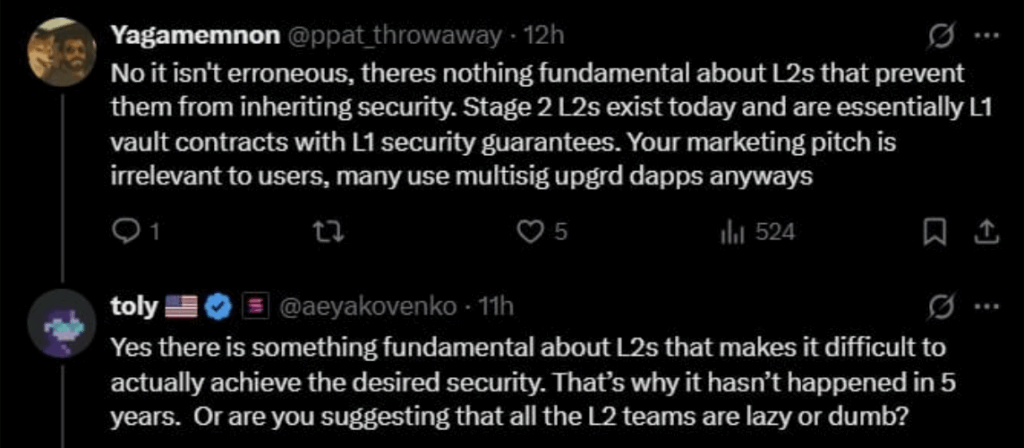Bookmark Yagamemnon's tweet

933,232
